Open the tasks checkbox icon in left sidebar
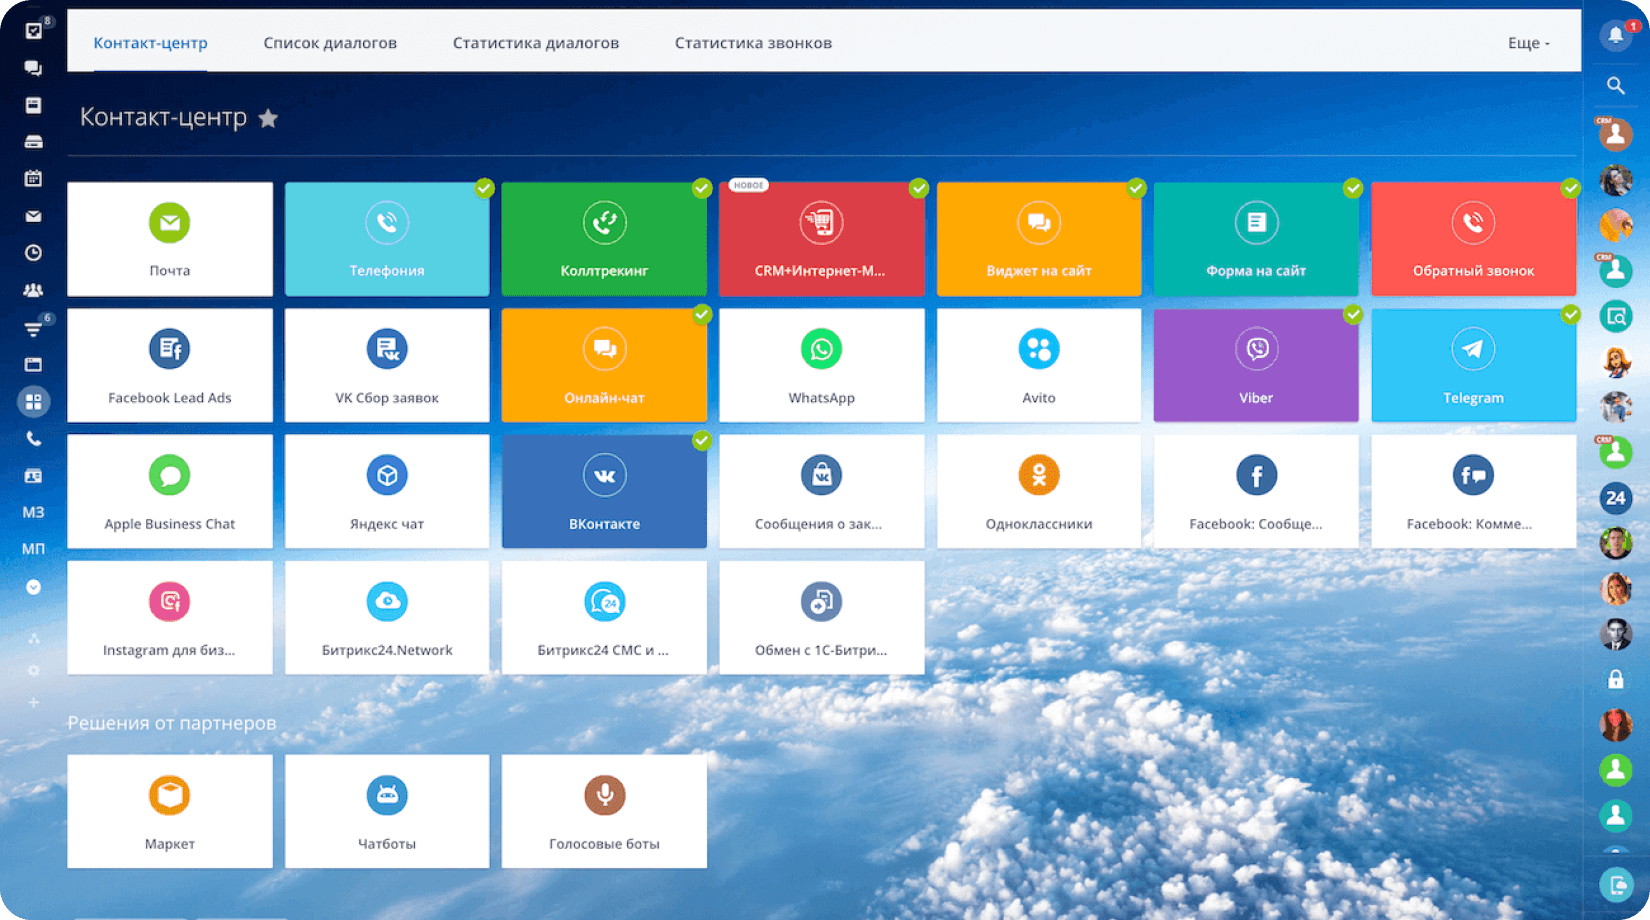The image size is (1650, 920). [33, 31]
